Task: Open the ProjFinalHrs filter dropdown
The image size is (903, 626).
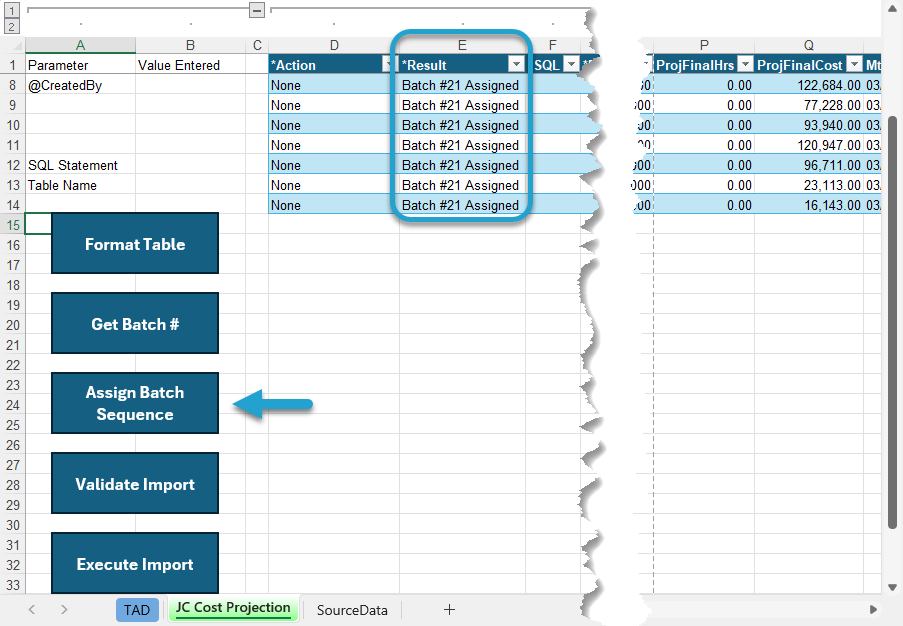Action: 745,65
